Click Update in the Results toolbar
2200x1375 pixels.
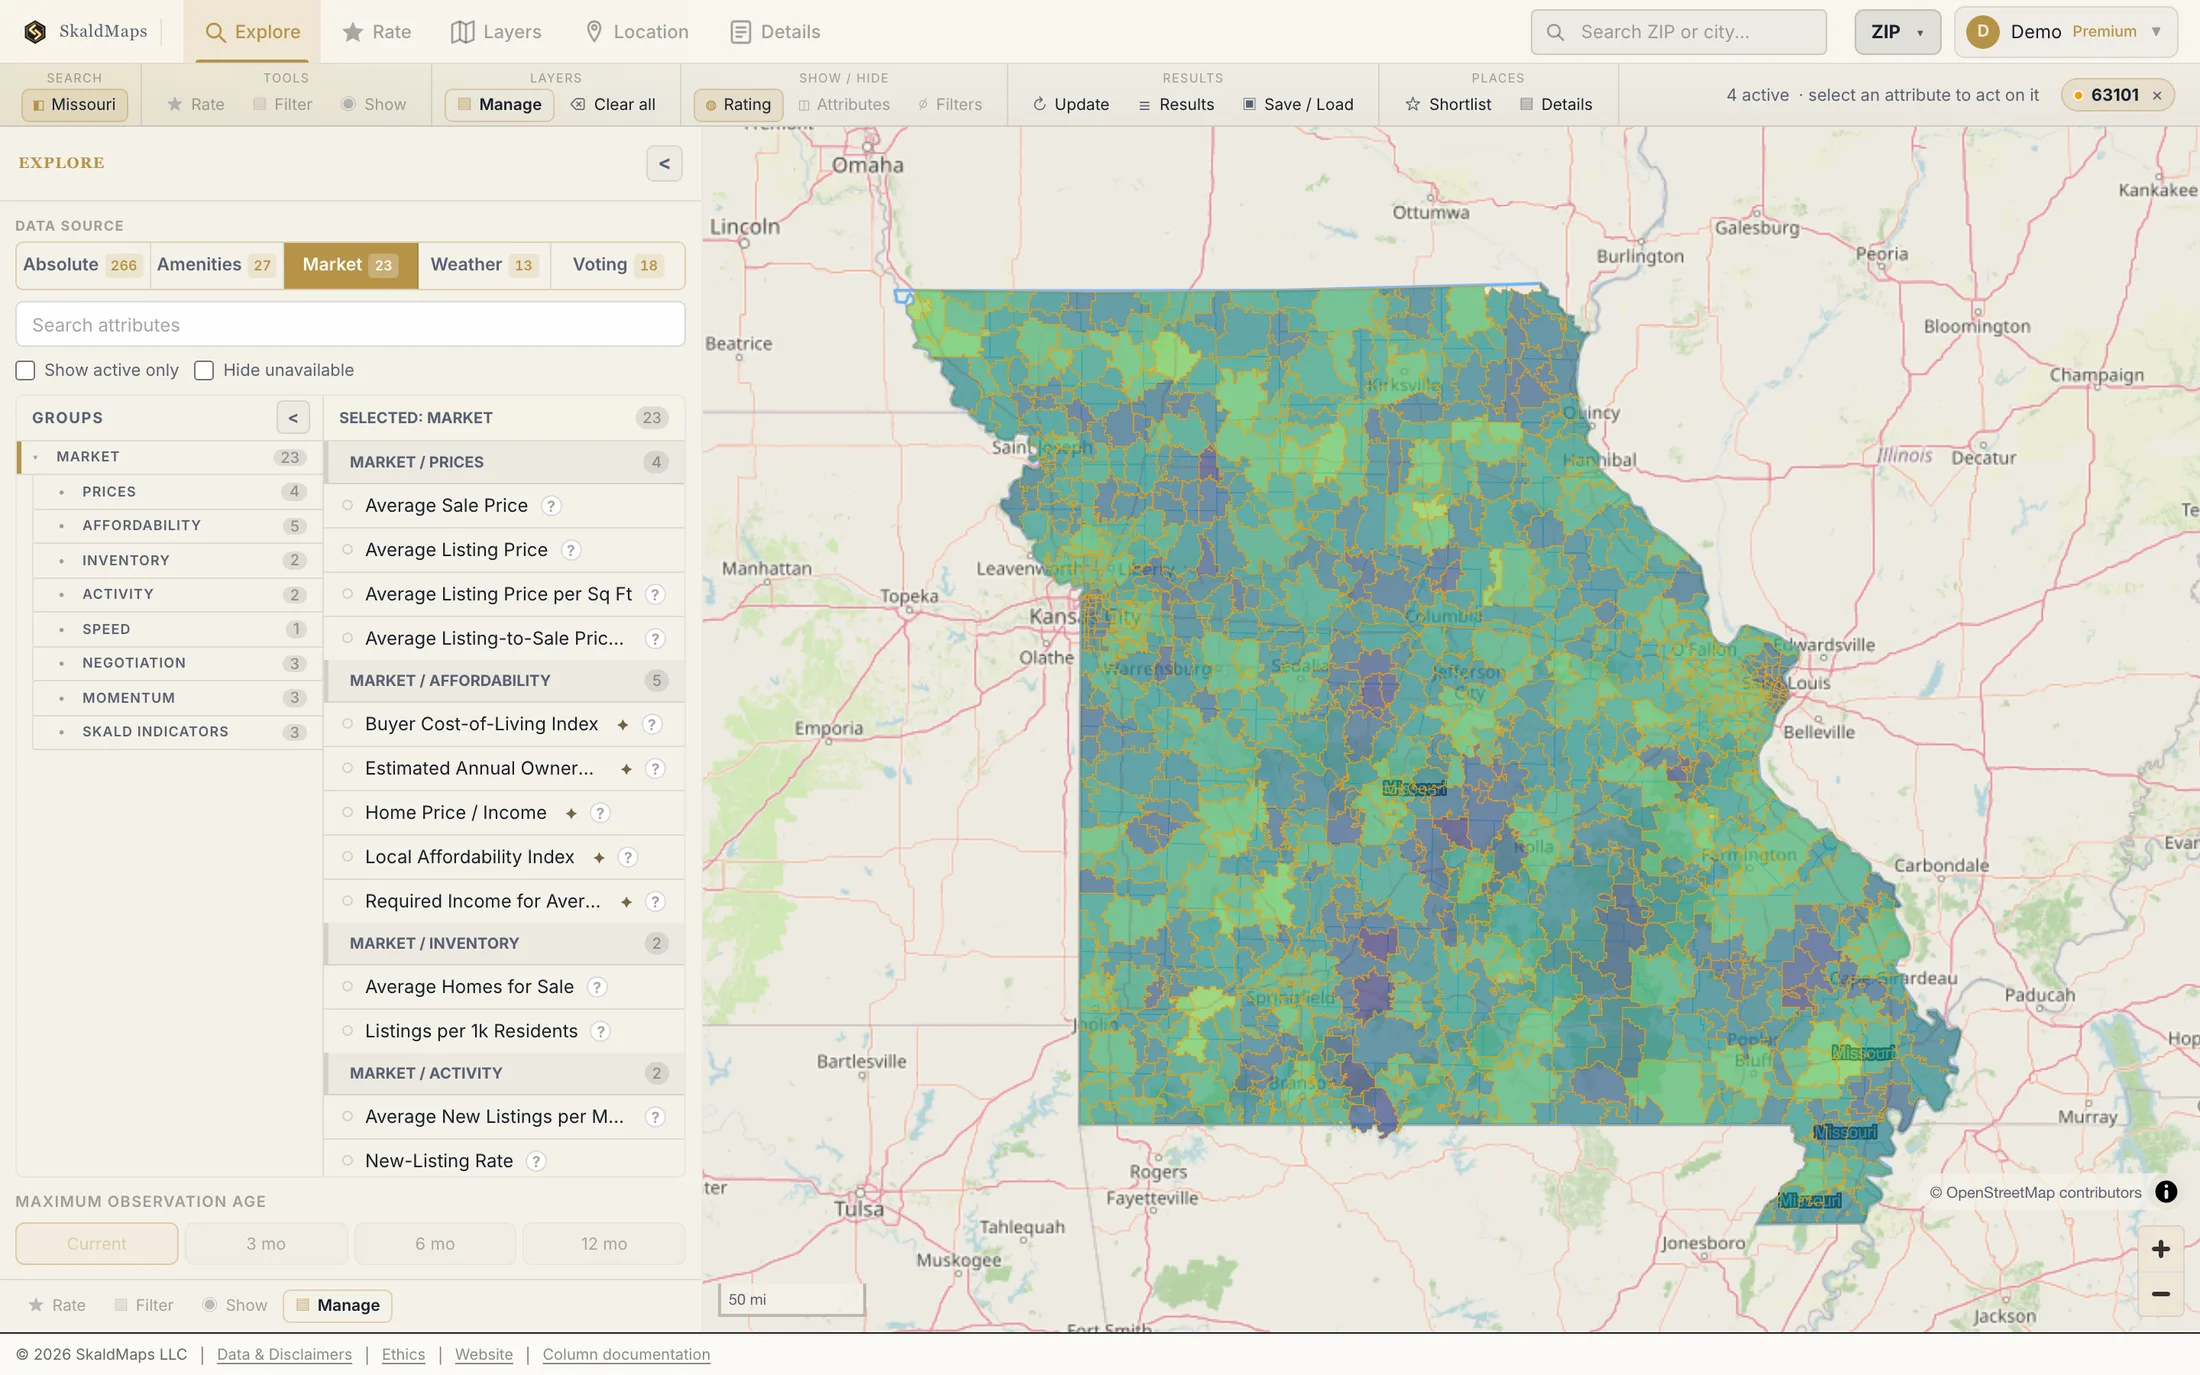coord(1071,104)
